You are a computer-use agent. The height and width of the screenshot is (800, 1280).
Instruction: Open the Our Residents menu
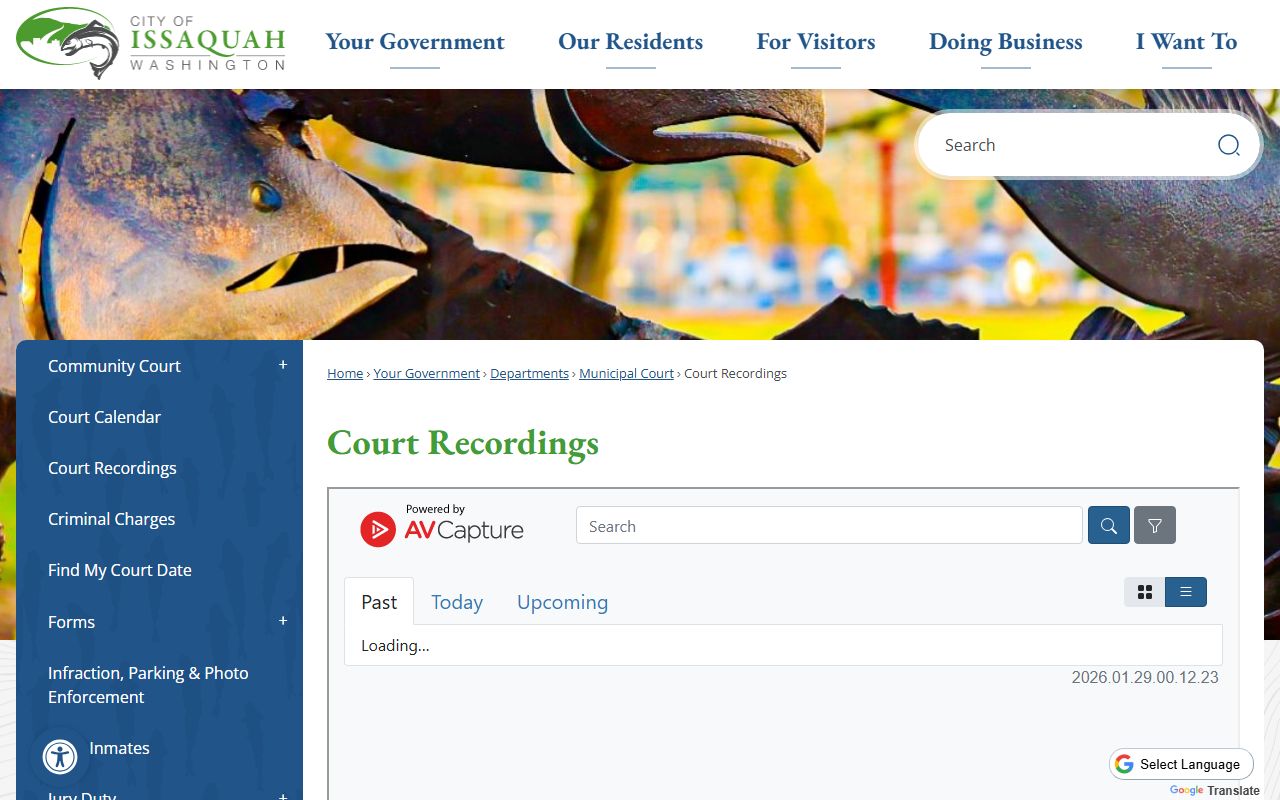click(x=631, y=42)
